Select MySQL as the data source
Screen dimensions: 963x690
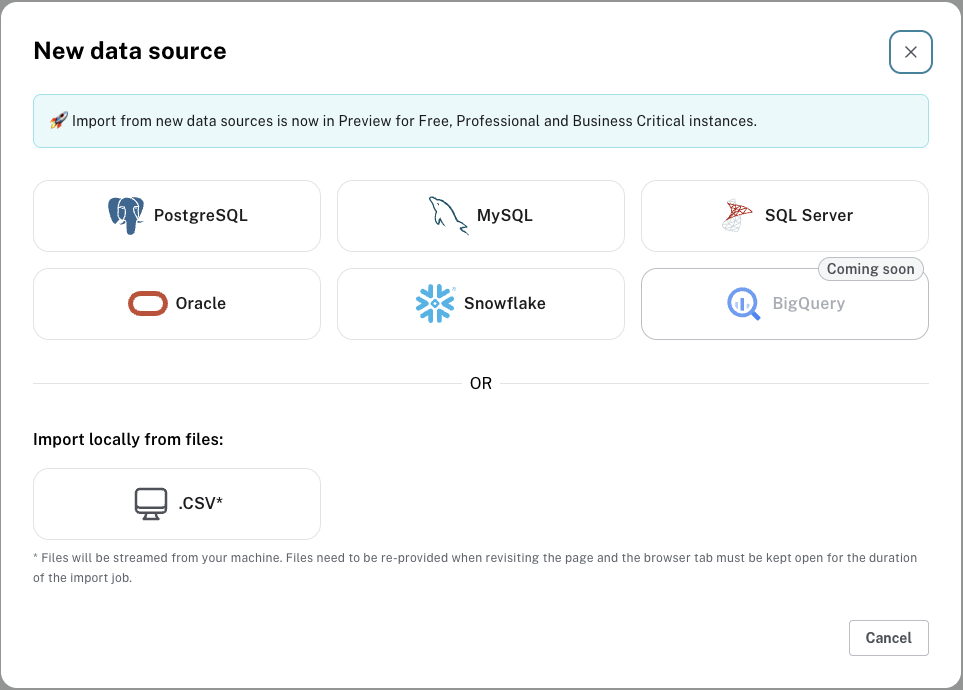point(481,216)
